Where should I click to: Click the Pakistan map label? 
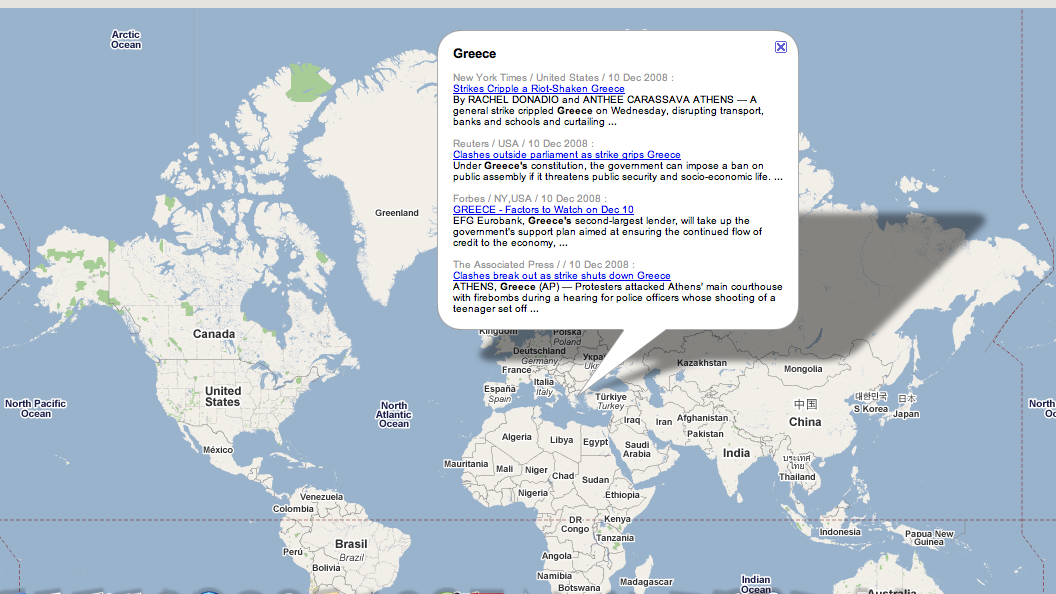(x=705, y=434)
